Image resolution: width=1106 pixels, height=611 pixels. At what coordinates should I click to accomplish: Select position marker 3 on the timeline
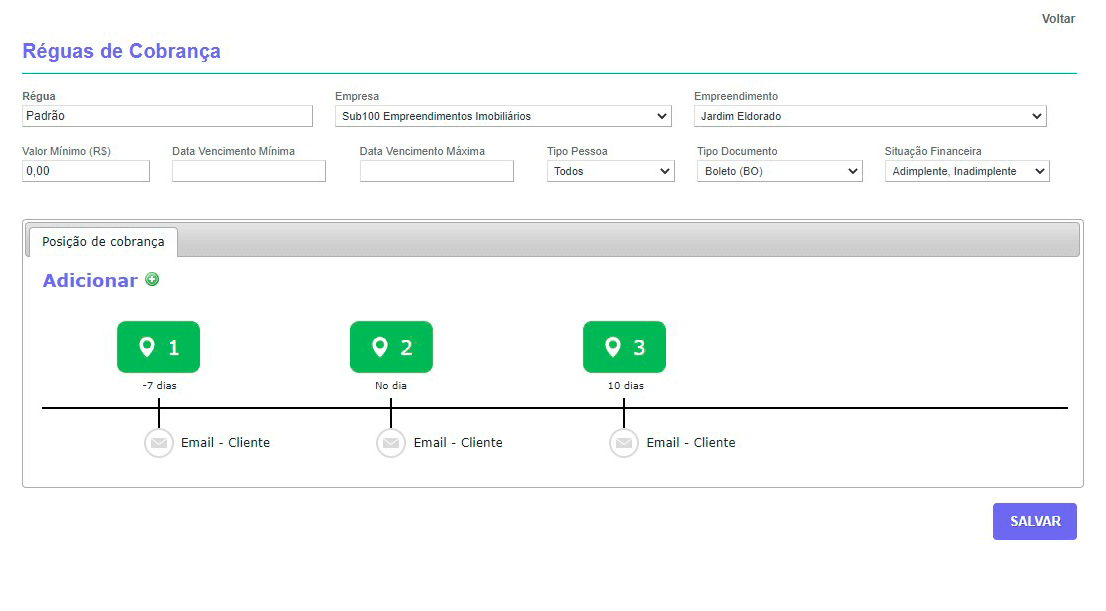(x=624, y=347)
